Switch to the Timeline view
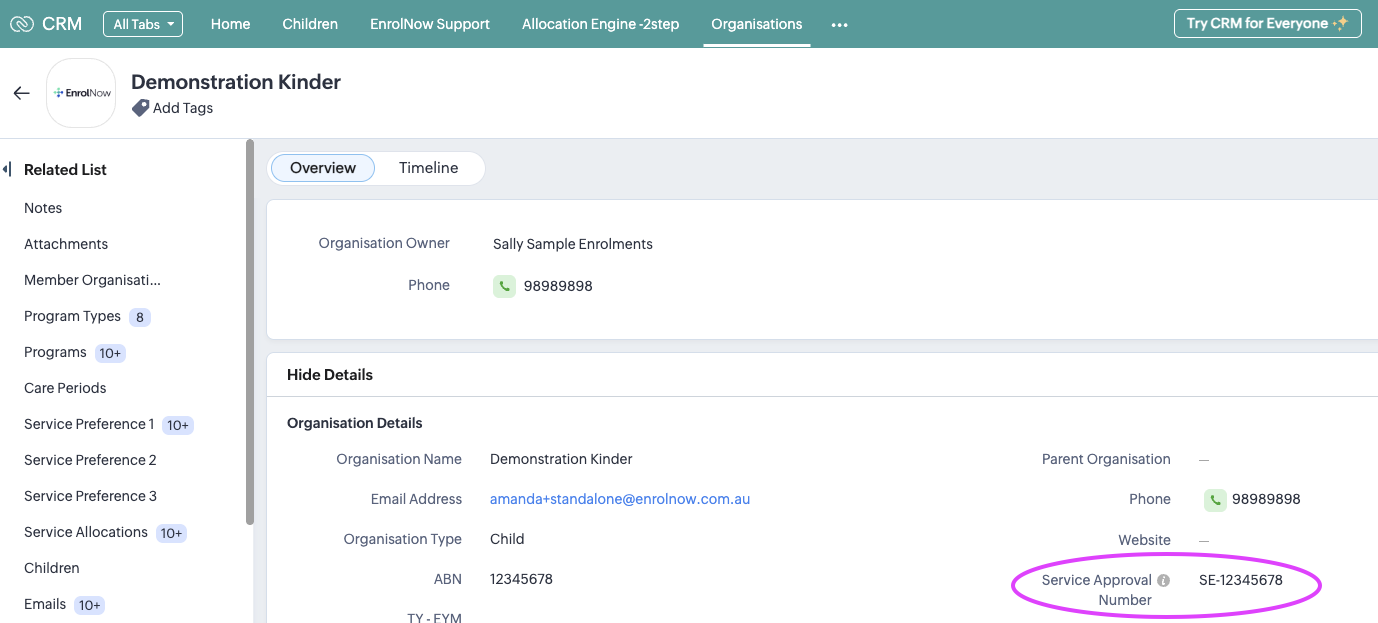1378x623 pixels. click(x=428, y=168)
